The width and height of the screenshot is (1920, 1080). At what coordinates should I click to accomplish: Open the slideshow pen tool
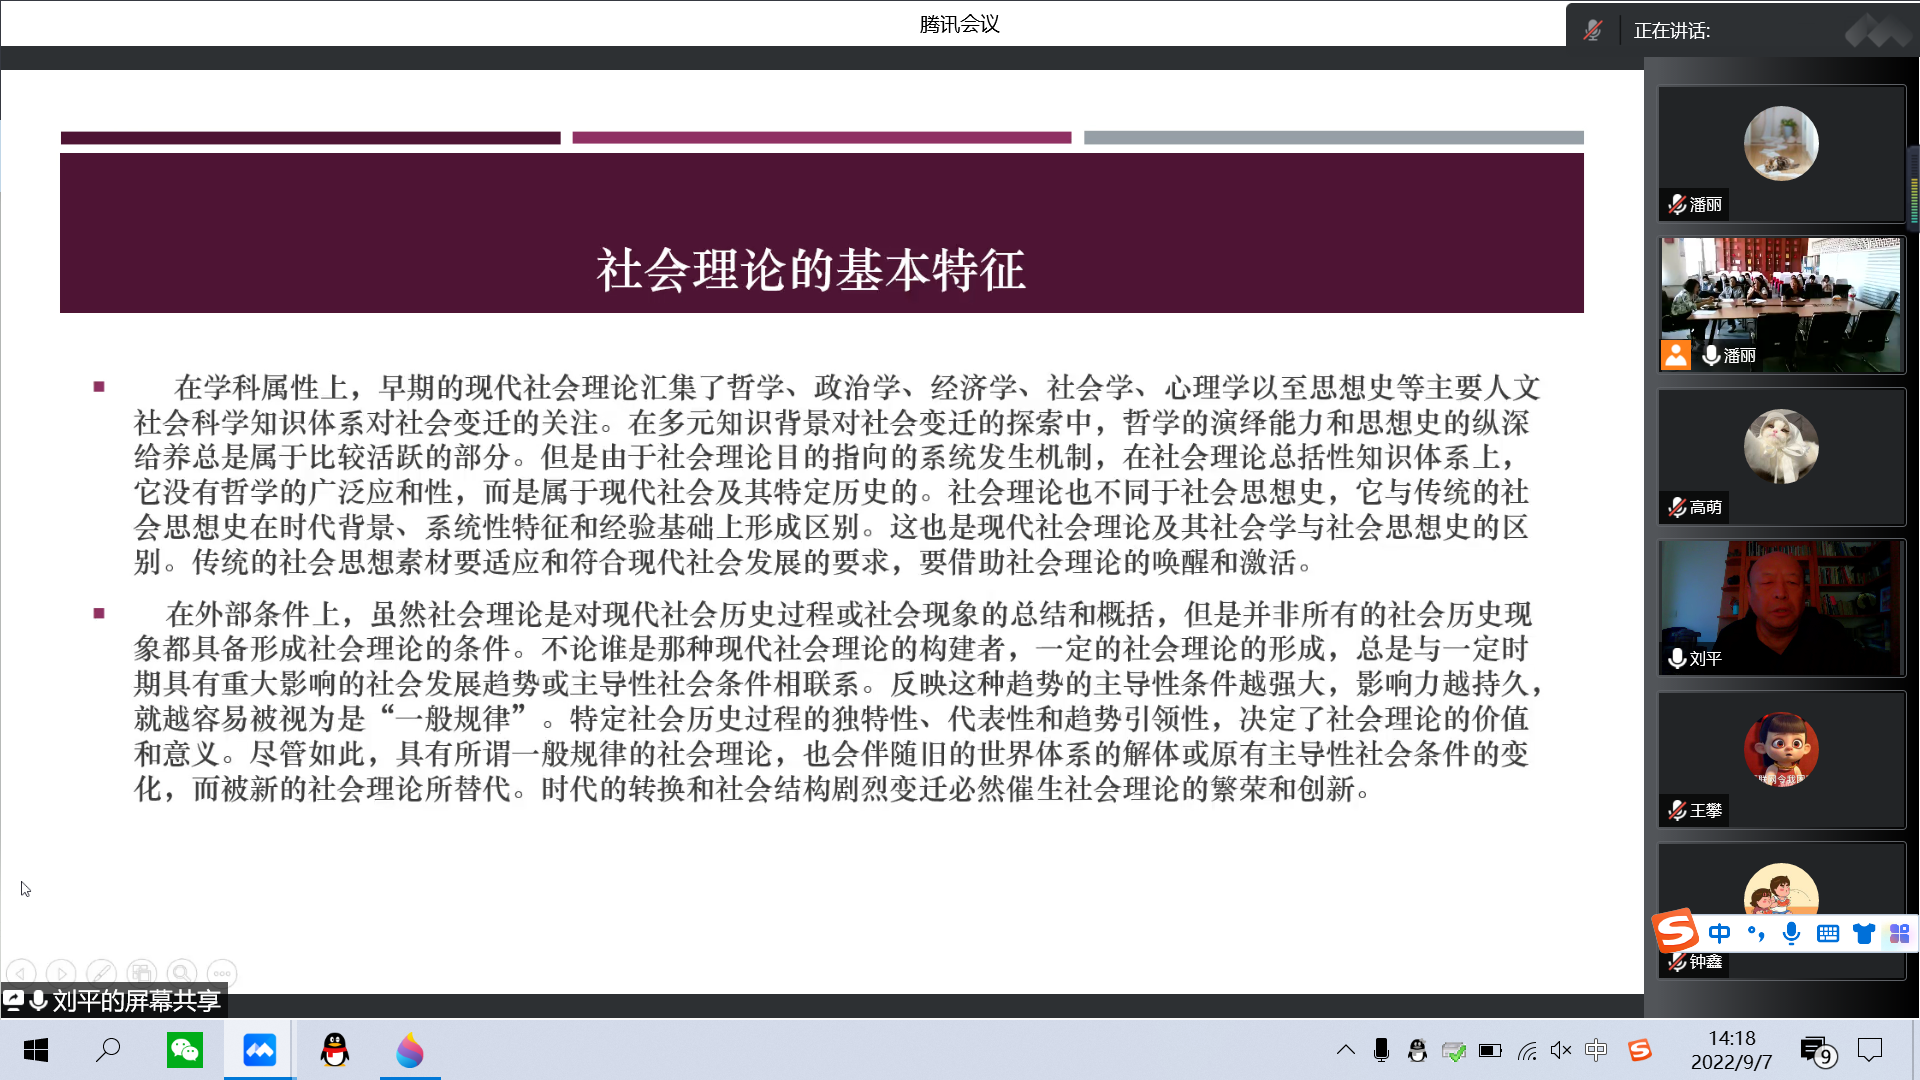[x=101, y=972]
